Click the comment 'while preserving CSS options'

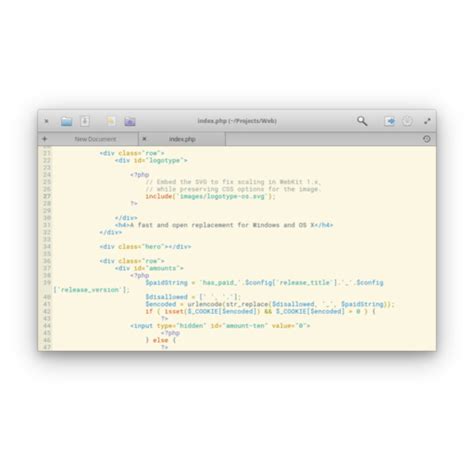[x=233, y=189]
